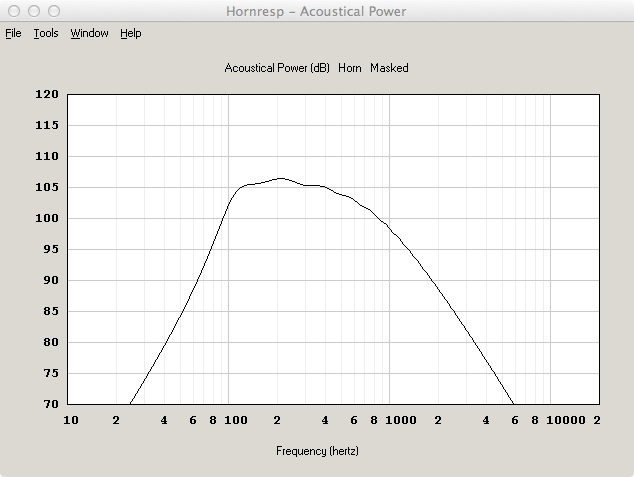Click the 95 value on vertical axis
This screenshot has width=634, height=477.
coord(51,249)
